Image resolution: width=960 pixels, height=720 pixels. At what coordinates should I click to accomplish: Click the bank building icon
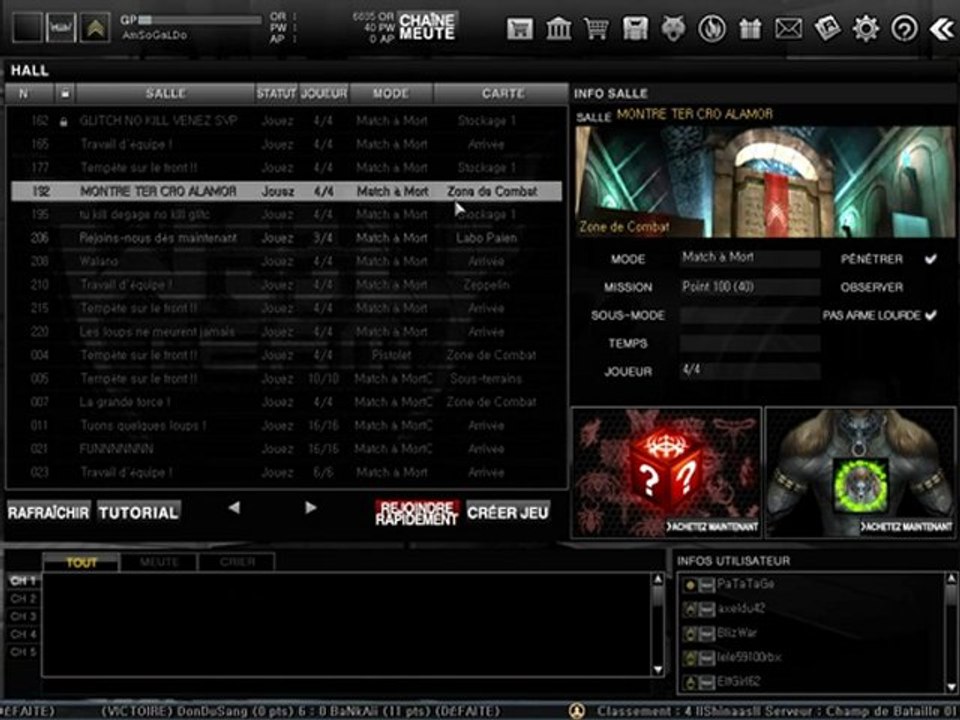(x=559, y=28)
